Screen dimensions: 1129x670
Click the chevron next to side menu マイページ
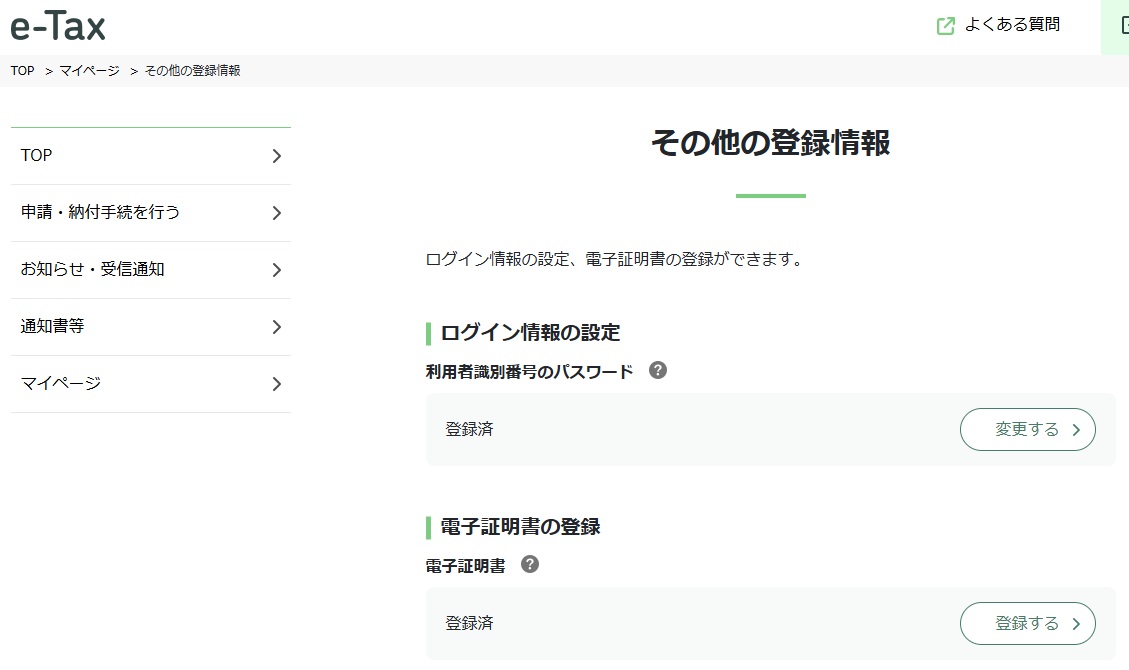click(276, 384)
